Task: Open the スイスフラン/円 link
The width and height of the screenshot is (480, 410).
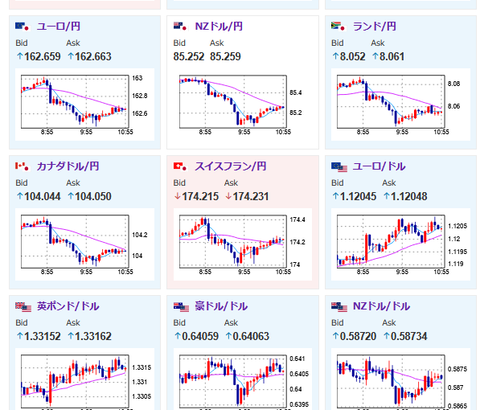Action: [230, 166]
